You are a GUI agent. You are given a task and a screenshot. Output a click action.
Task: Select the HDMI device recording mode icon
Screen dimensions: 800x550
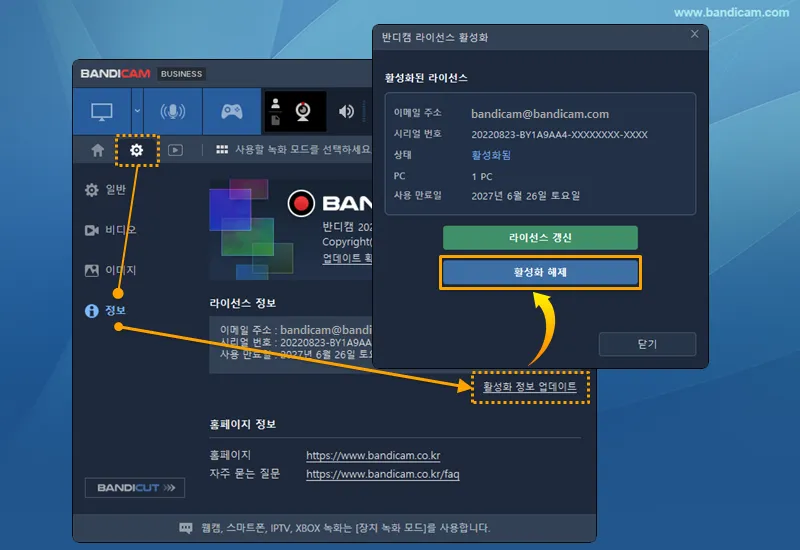(x=172, y=111)
